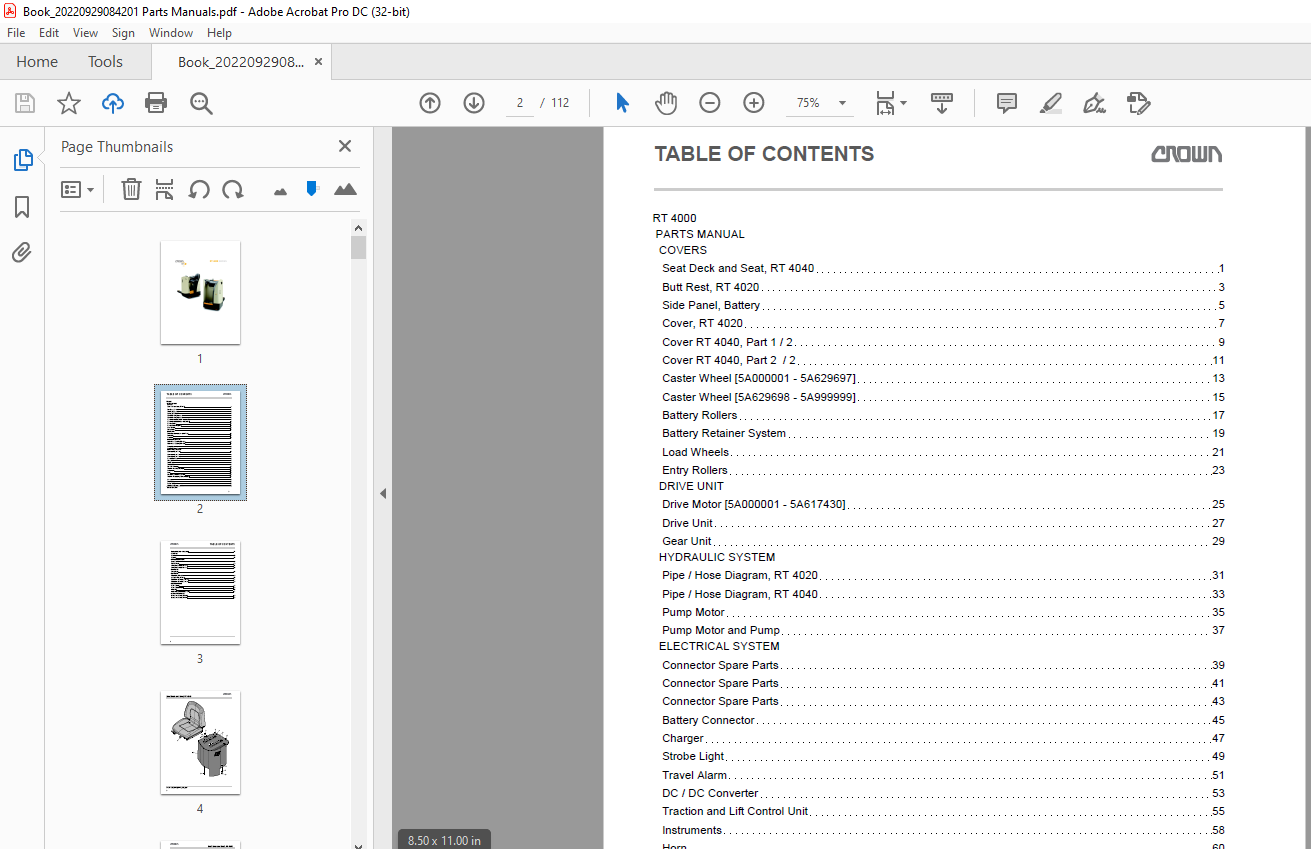Open the View menu

tap(85, 33)
